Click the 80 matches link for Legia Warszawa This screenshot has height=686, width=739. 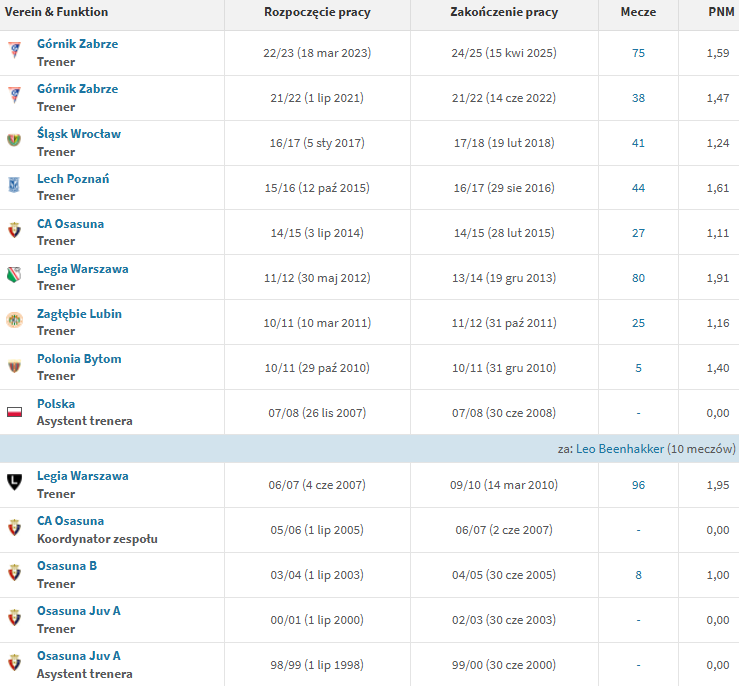638,278
